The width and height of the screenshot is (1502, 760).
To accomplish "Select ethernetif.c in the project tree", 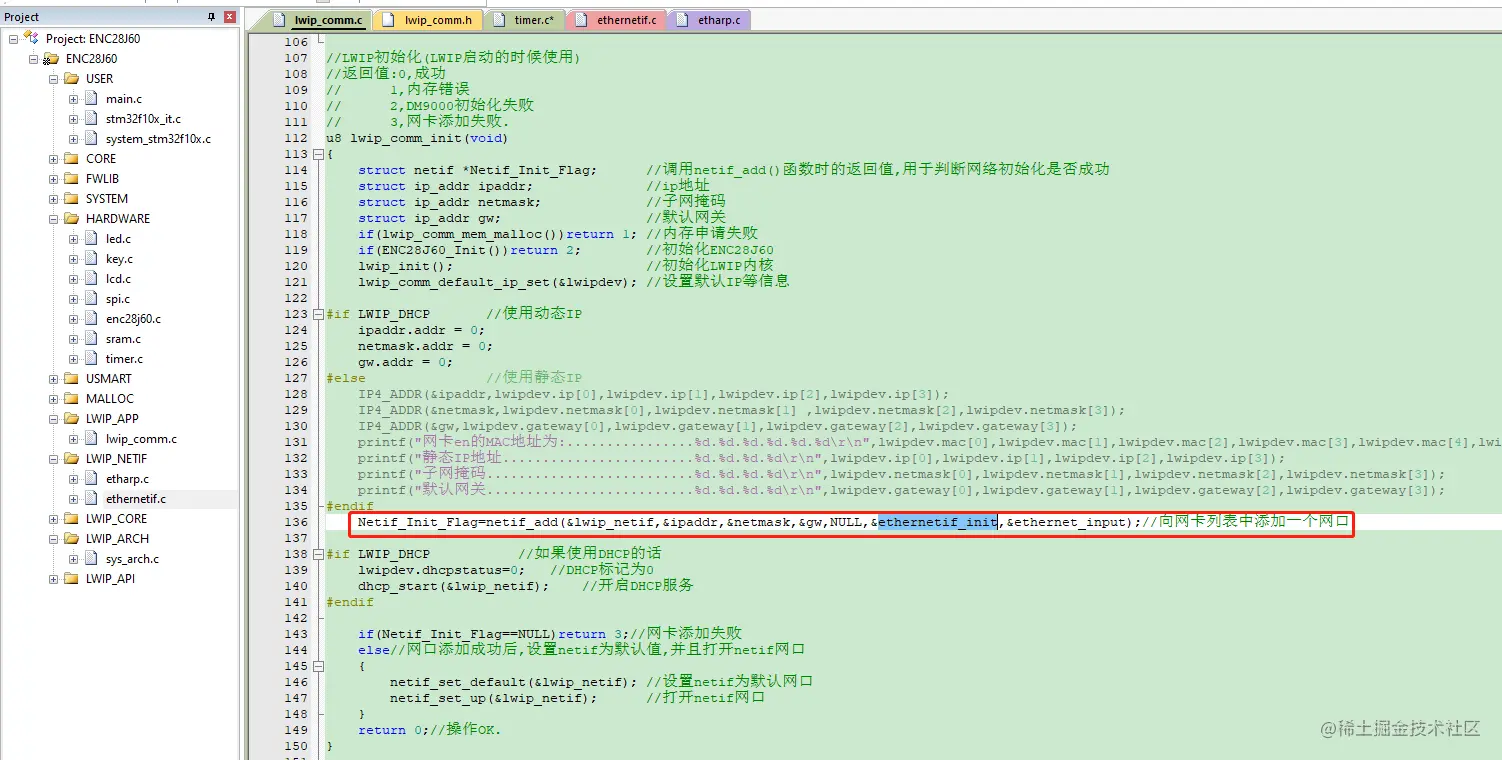I will tap(136, 499).
